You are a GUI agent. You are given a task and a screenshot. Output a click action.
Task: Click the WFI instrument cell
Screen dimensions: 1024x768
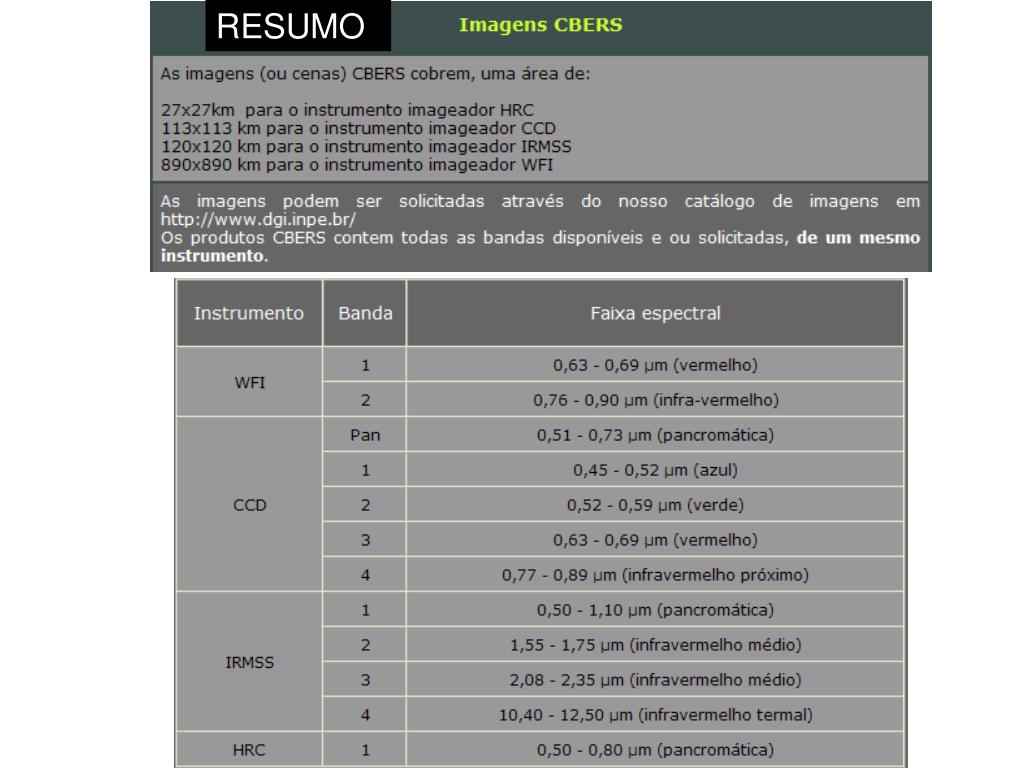point(249,382)
